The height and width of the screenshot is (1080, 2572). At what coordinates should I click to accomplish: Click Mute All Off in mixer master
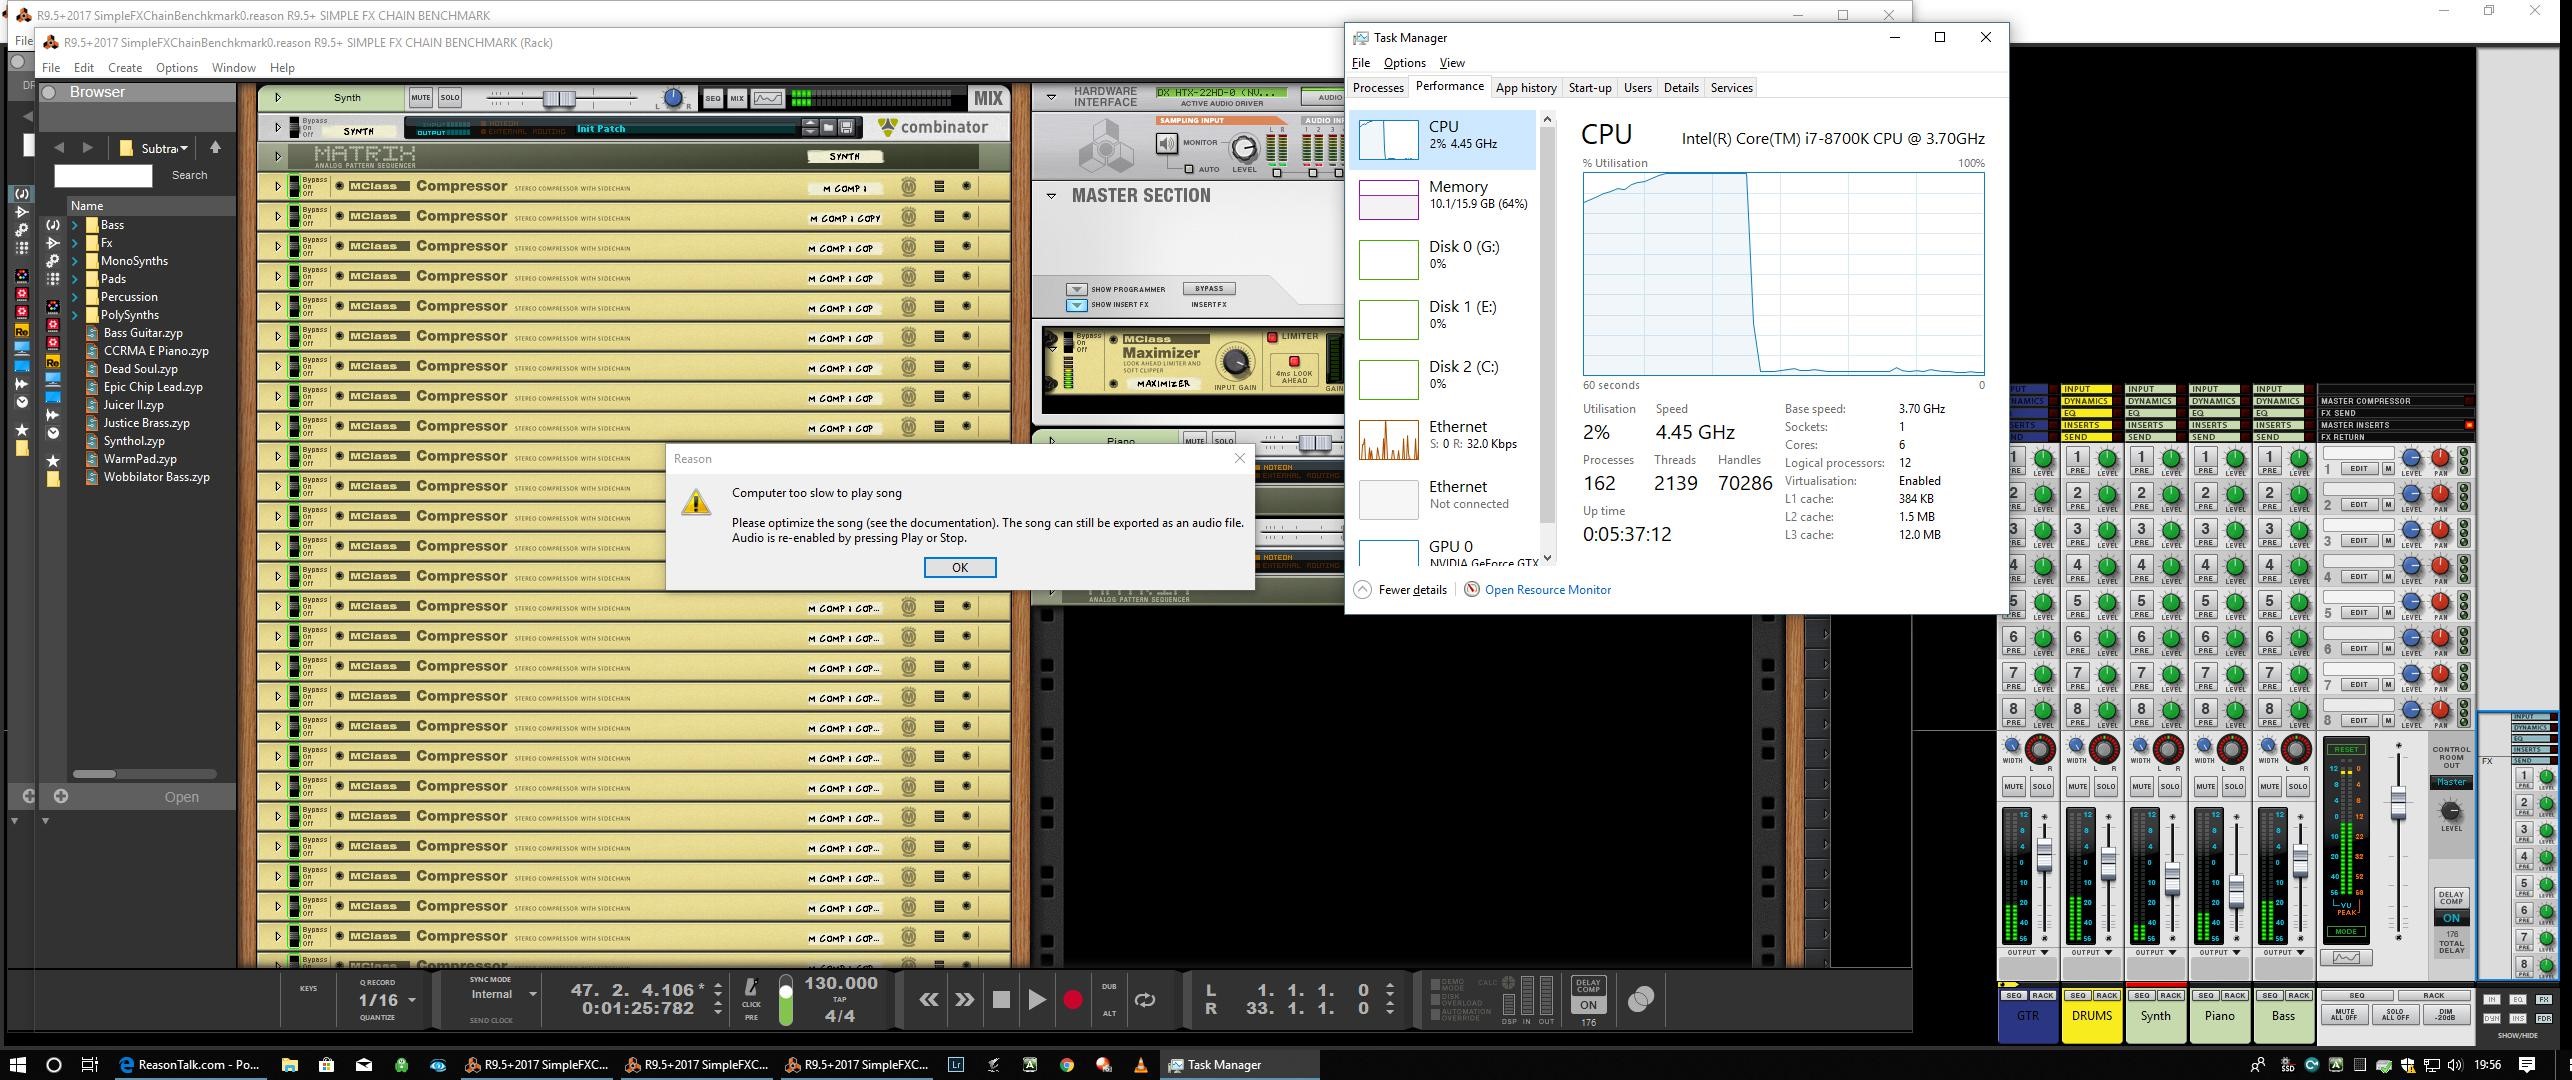[x=2344, y=1015]
